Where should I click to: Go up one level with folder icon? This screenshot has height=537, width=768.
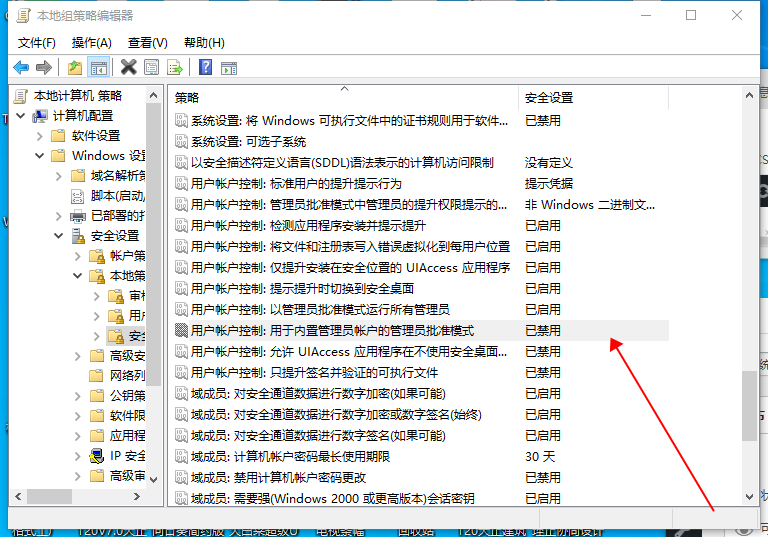tap(75, 67)
